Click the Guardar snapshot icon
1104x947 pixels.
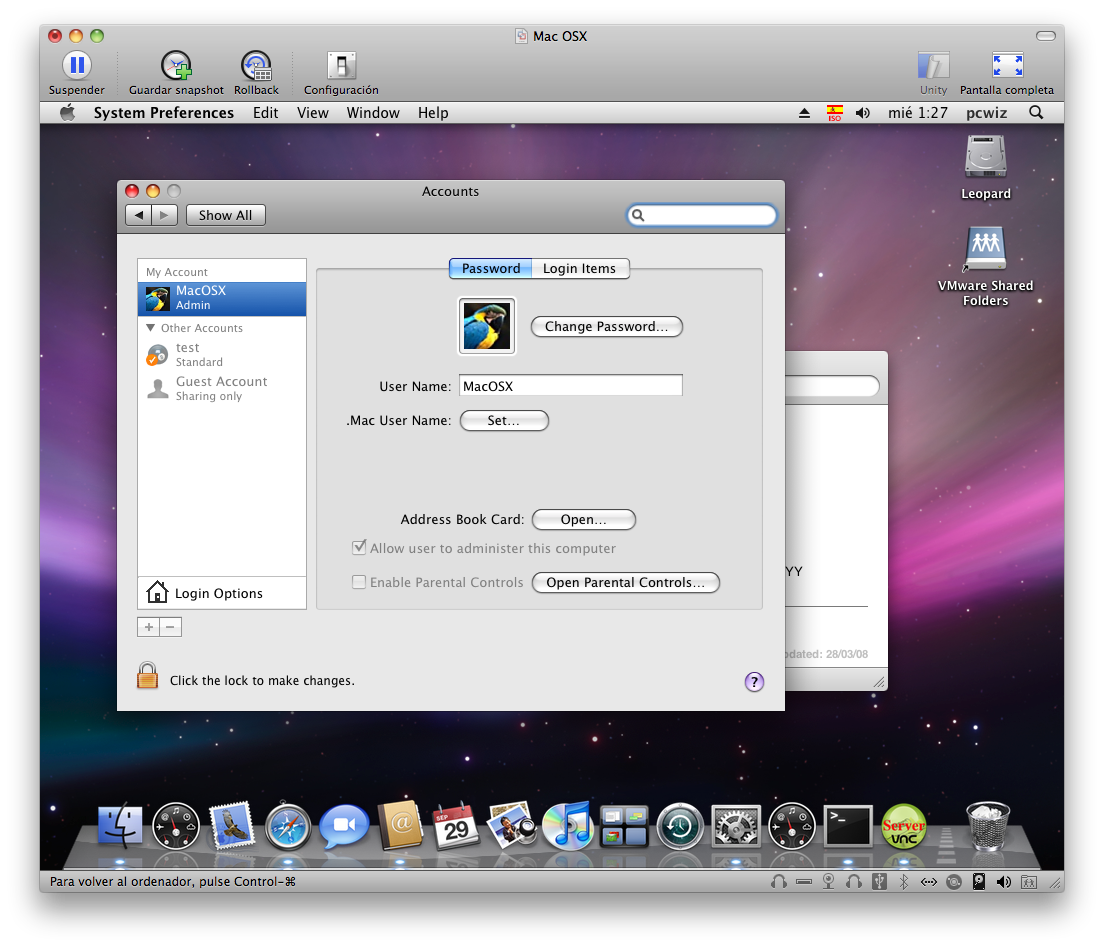[x=176, y=67]
